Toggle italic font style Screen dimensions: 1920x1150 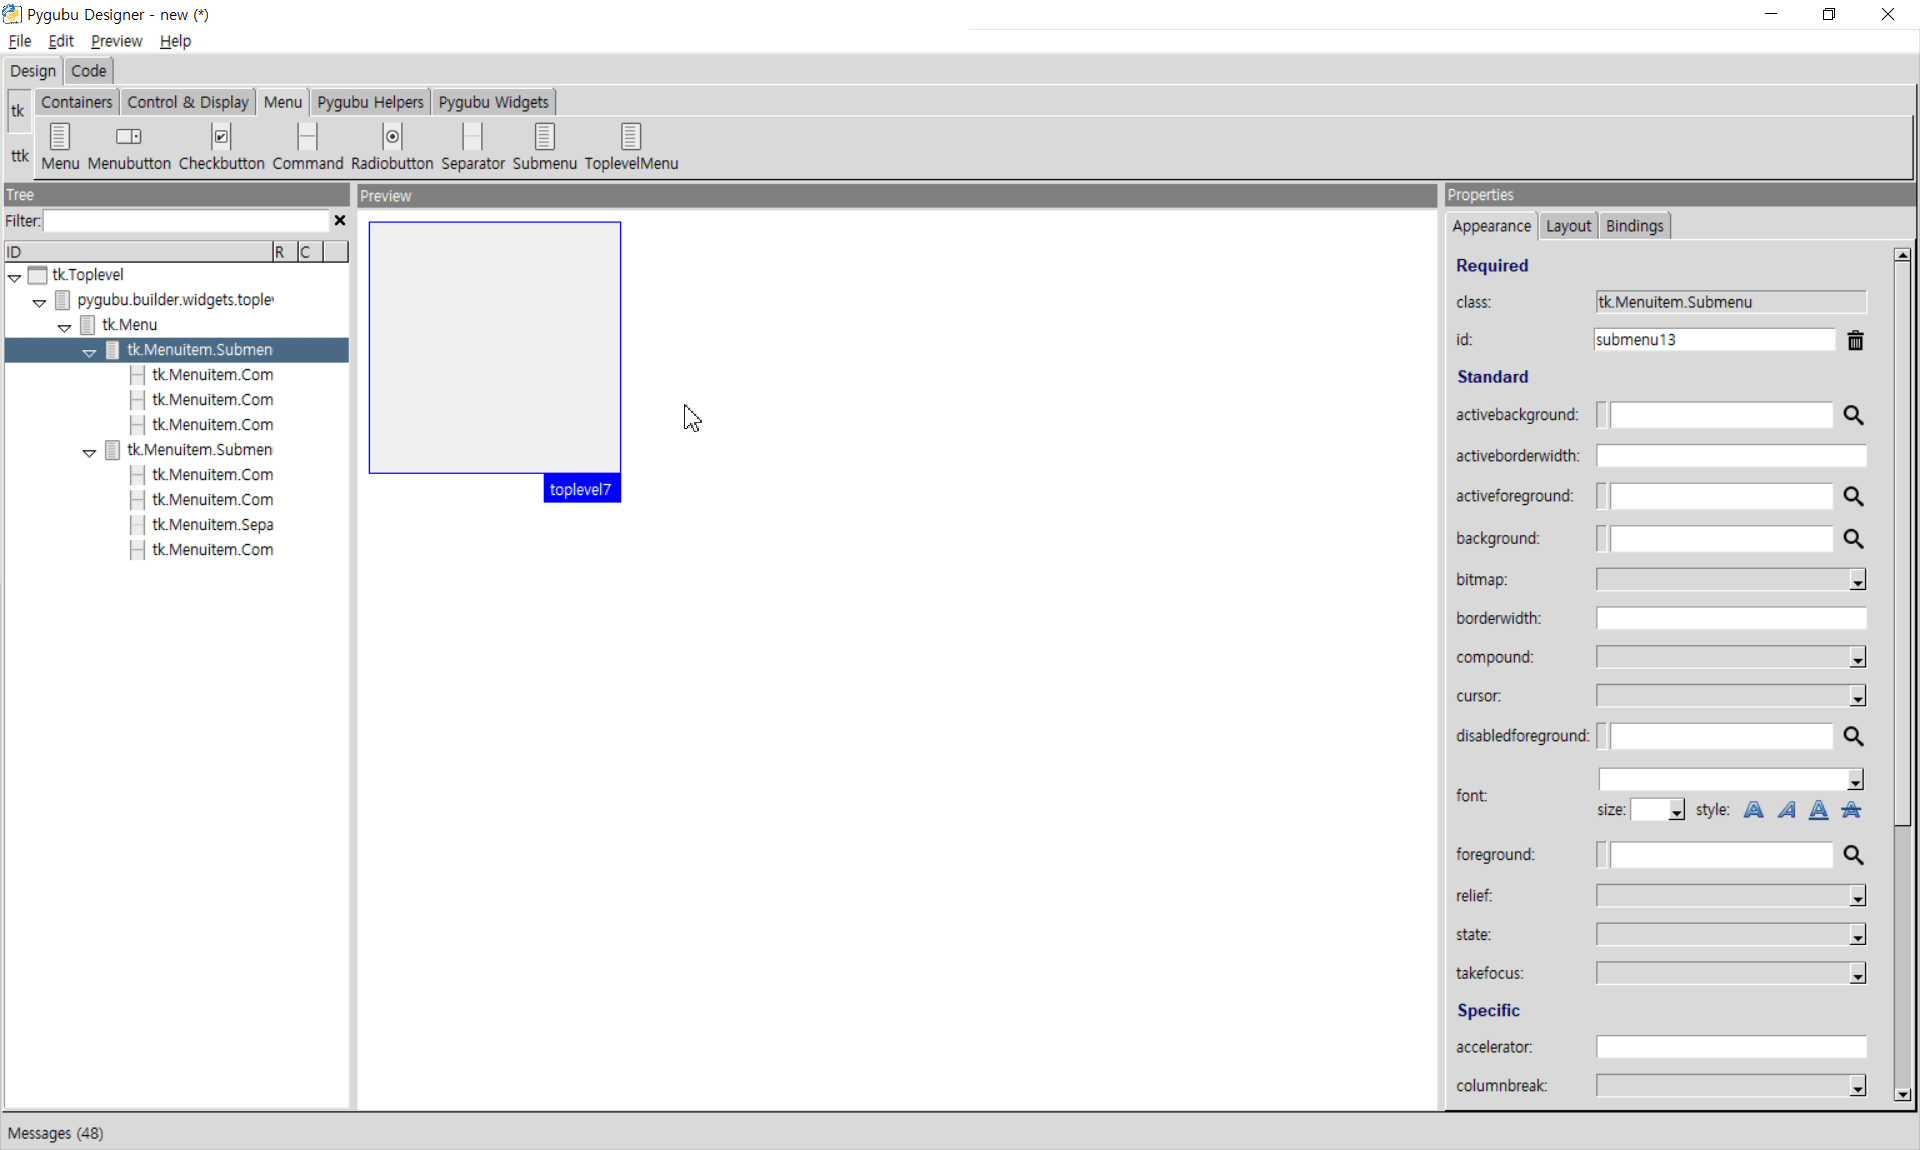(x=1786, y=810)
